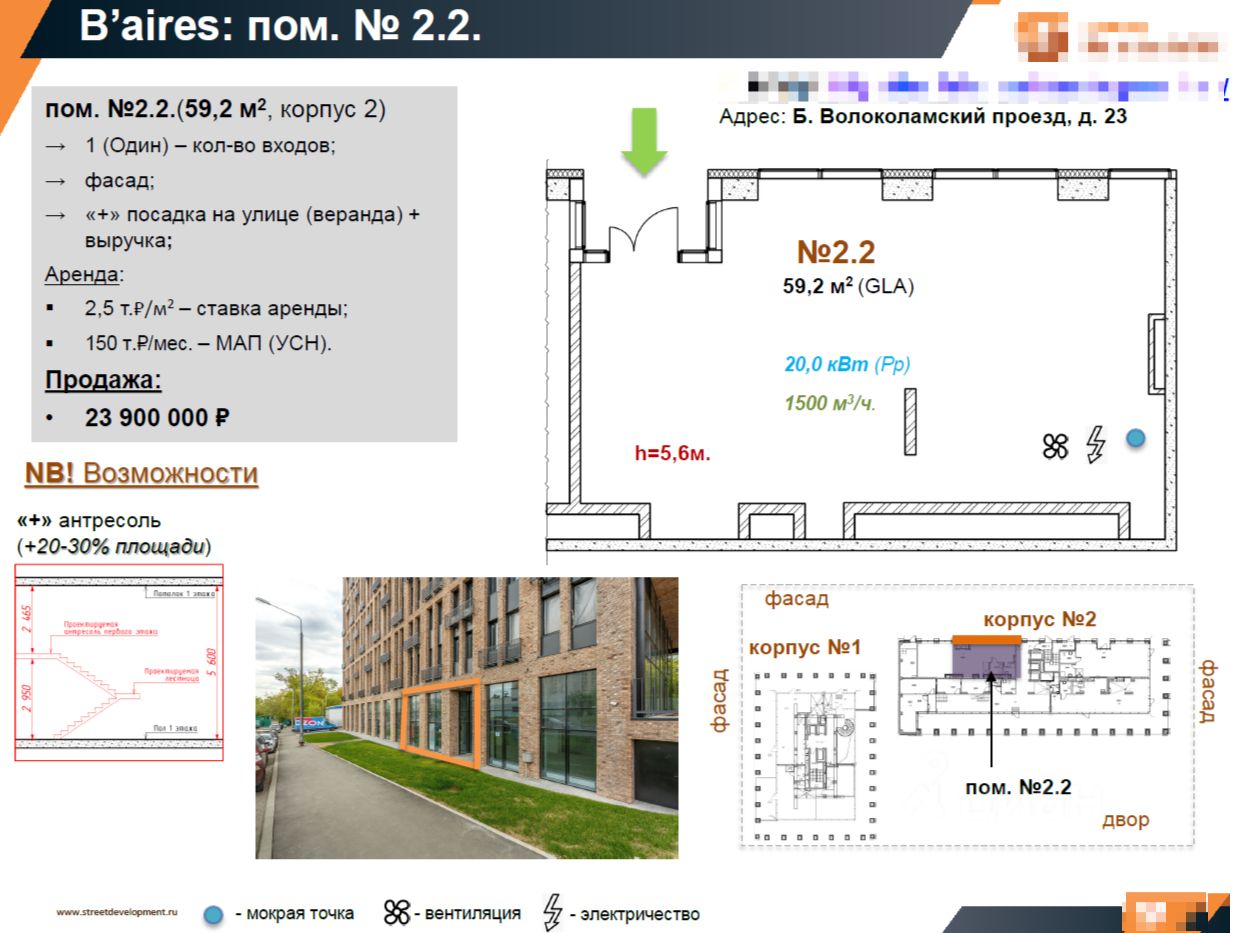Click the 'корпус №2' label
This screenshot has height=933, width=1251.
[x=1040, y=619]
